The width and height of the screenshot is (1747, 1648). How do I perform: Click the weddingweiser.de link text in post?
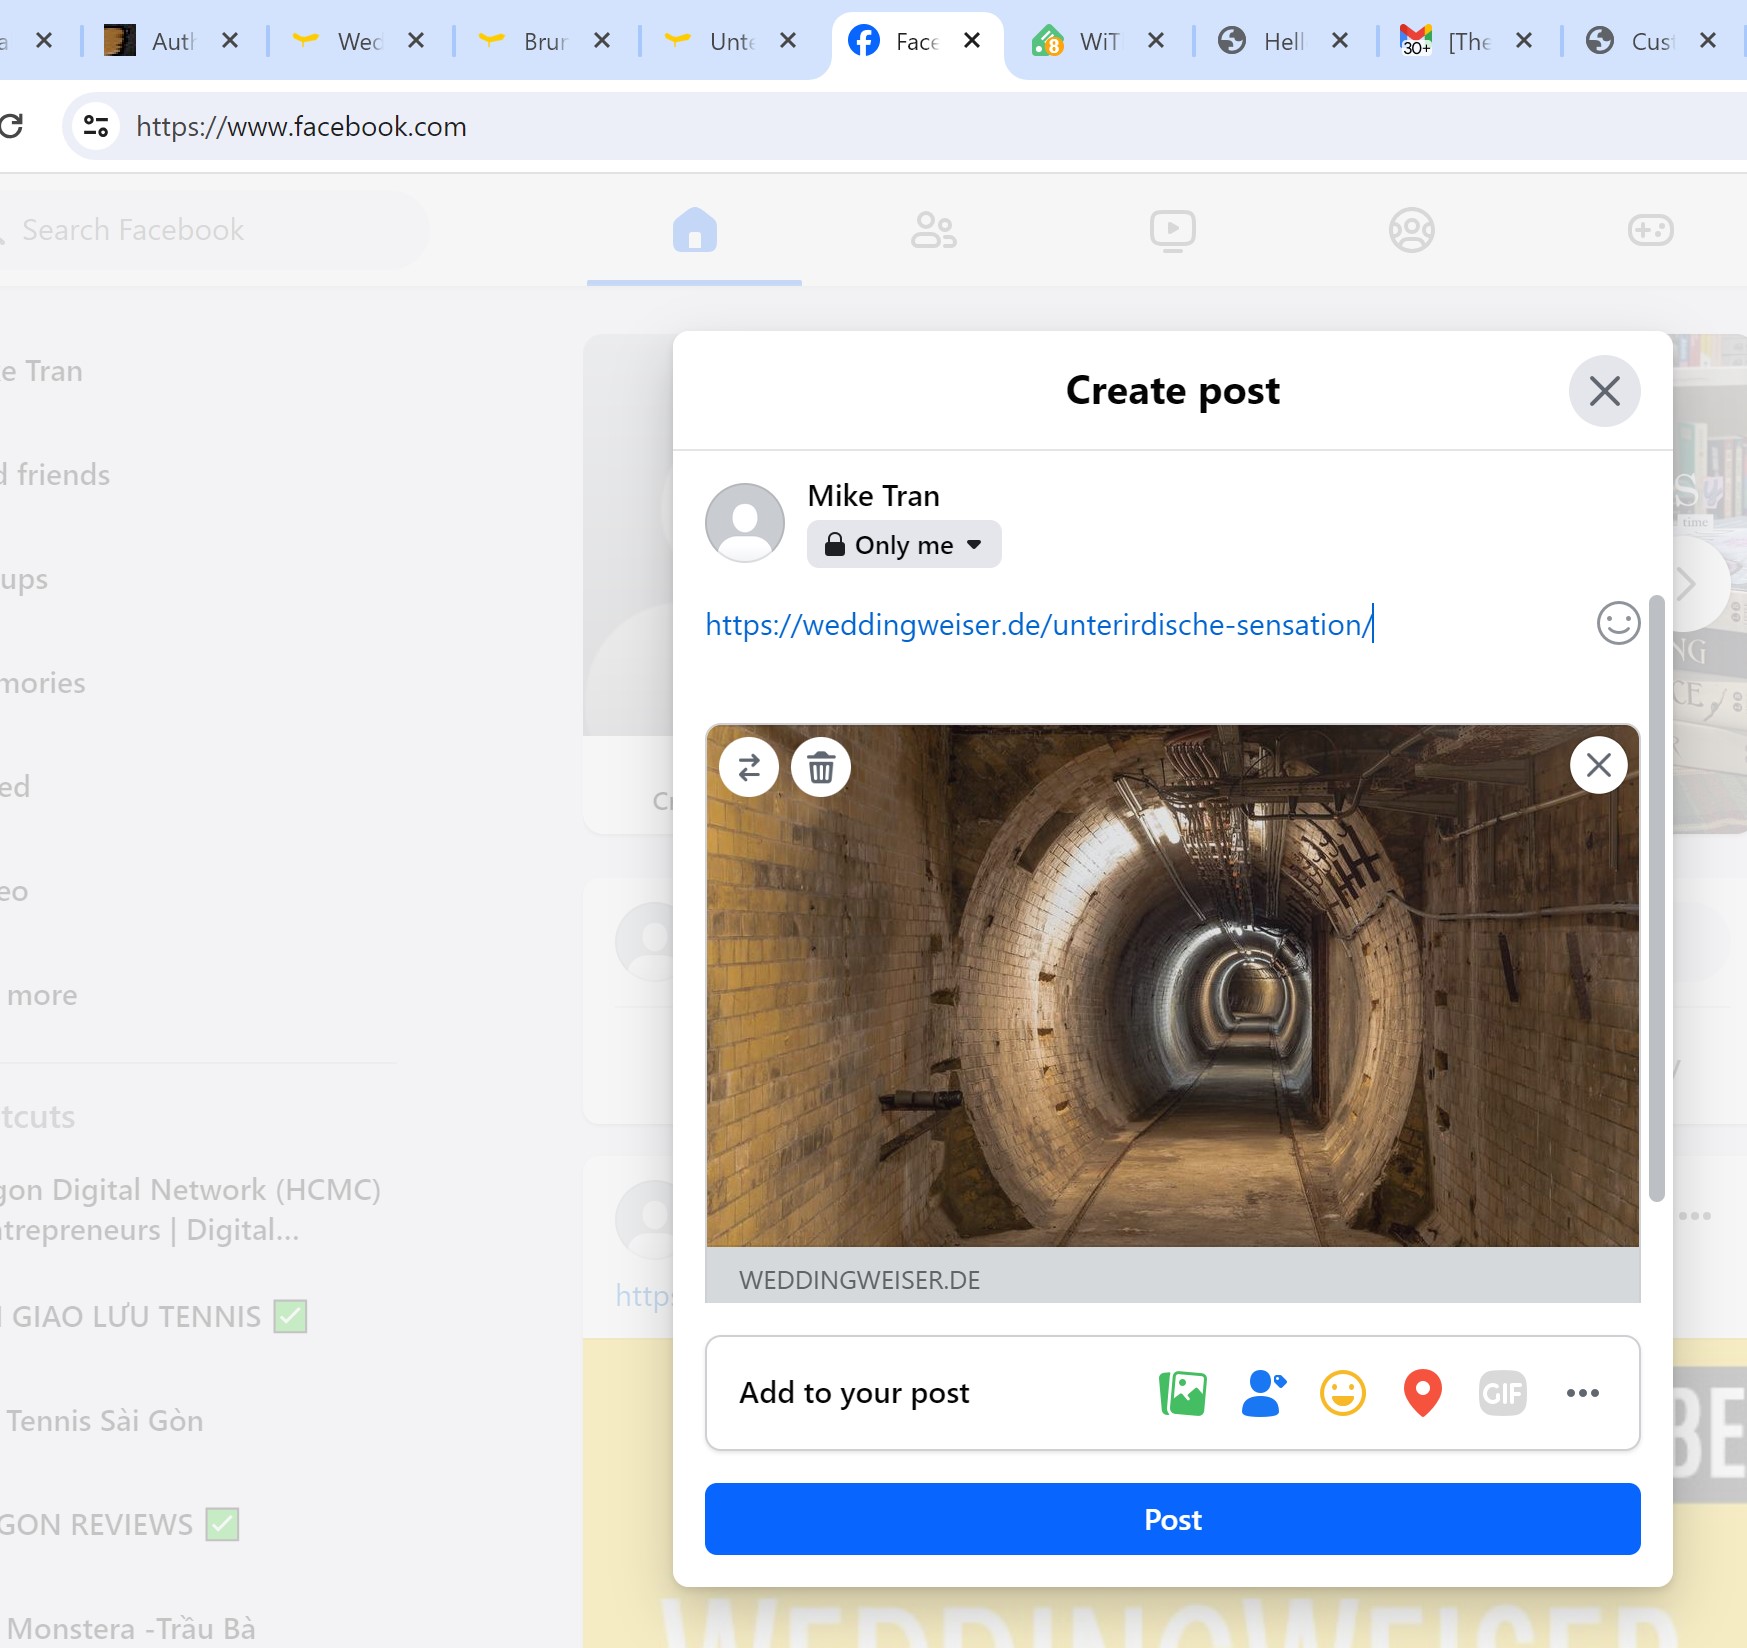(1038, 624)
